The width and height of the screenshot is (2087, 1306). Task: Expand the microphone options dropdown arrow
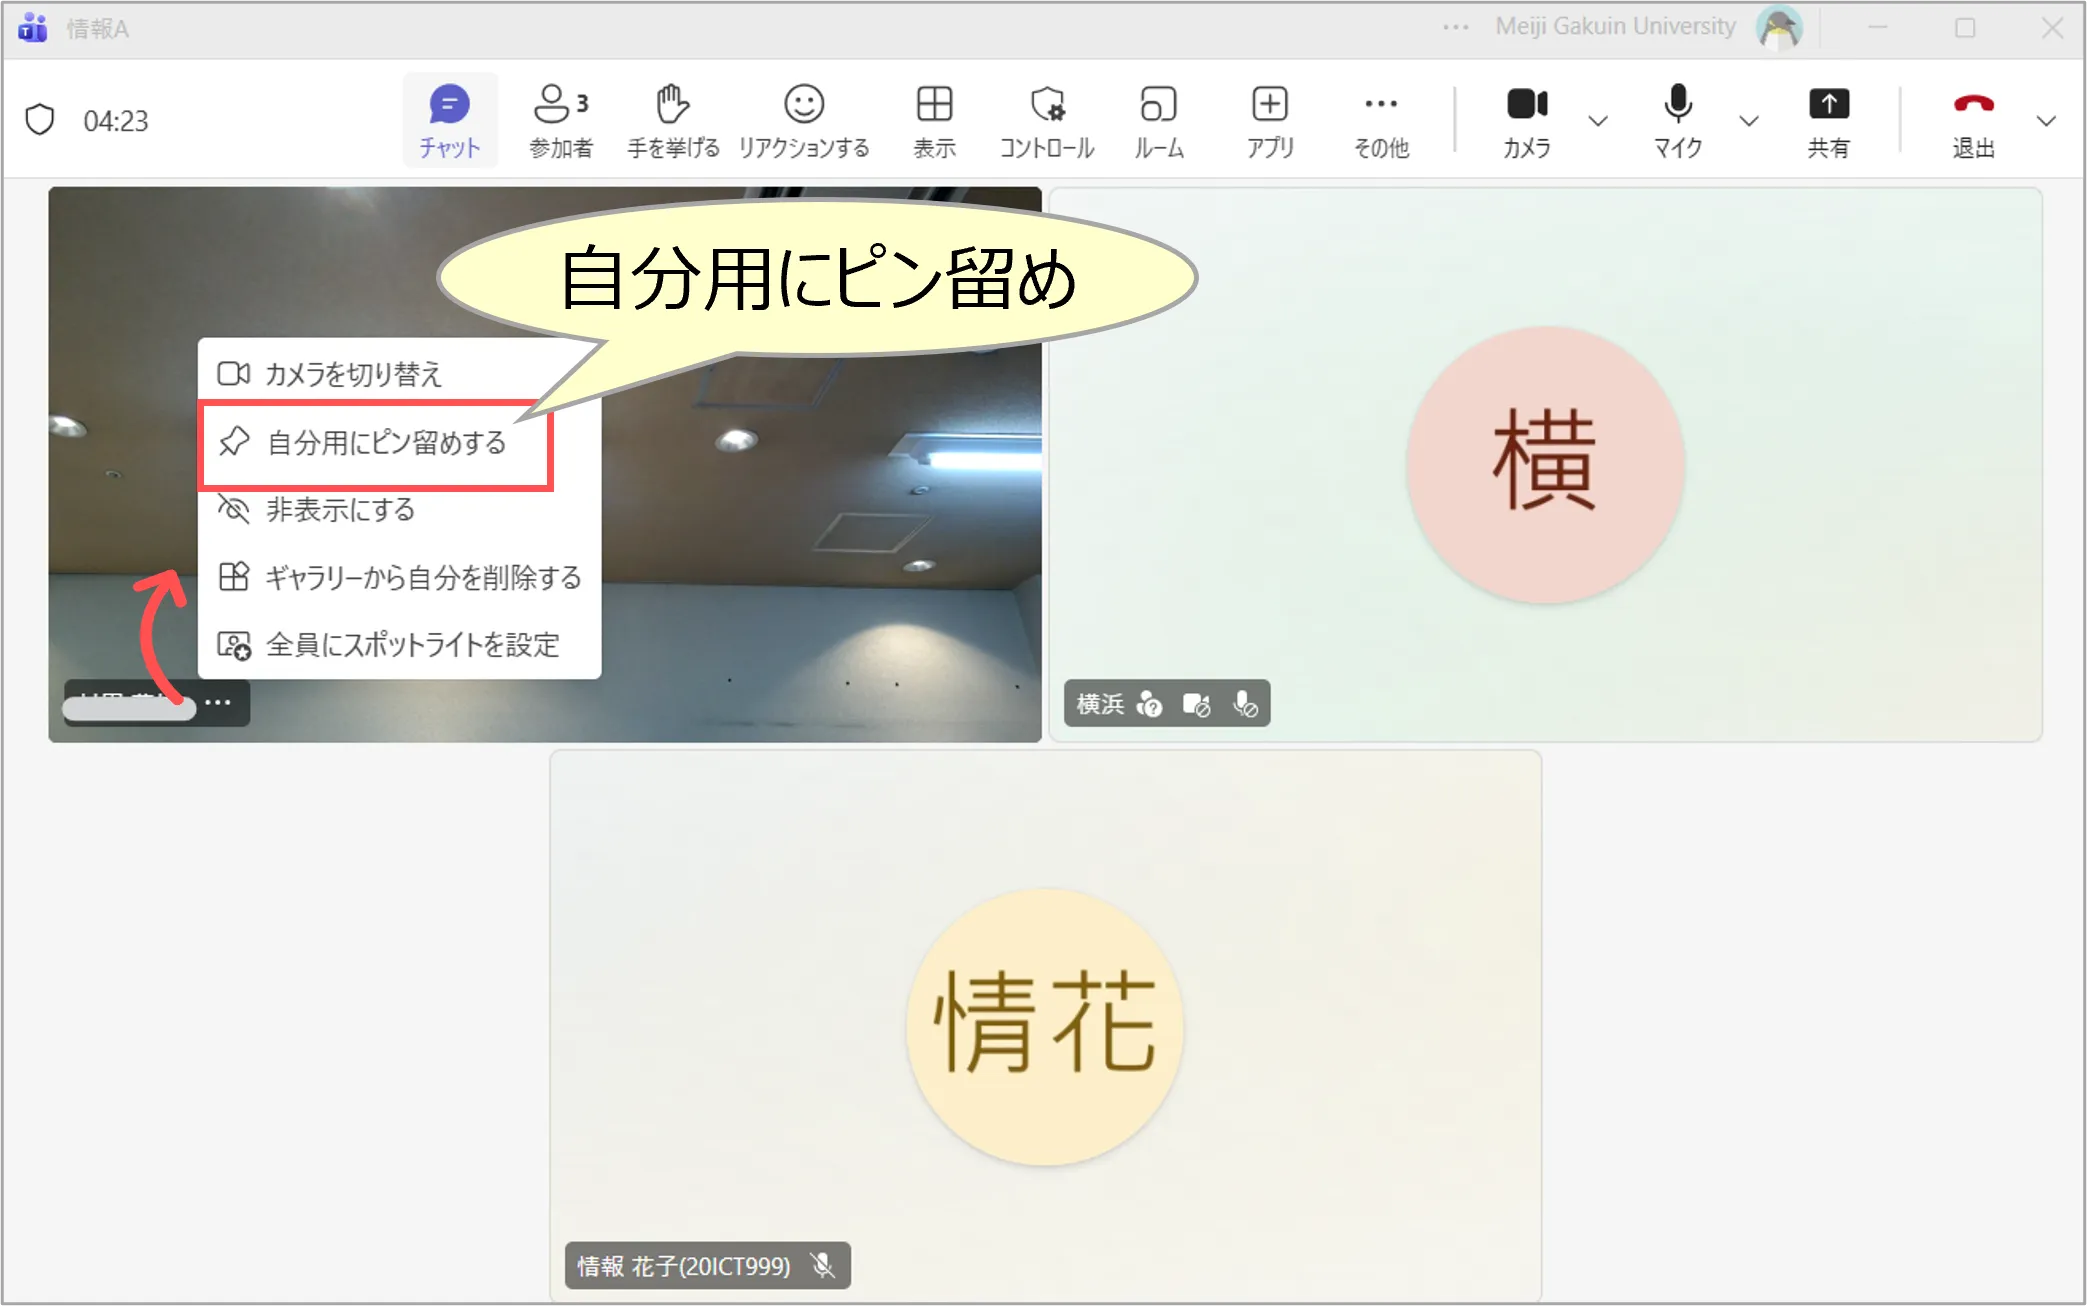coord(1748,121)
